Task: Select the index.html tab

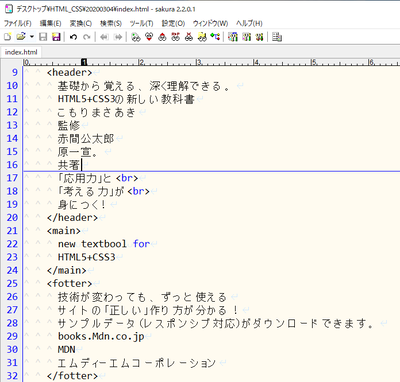Action: point(21,52)
